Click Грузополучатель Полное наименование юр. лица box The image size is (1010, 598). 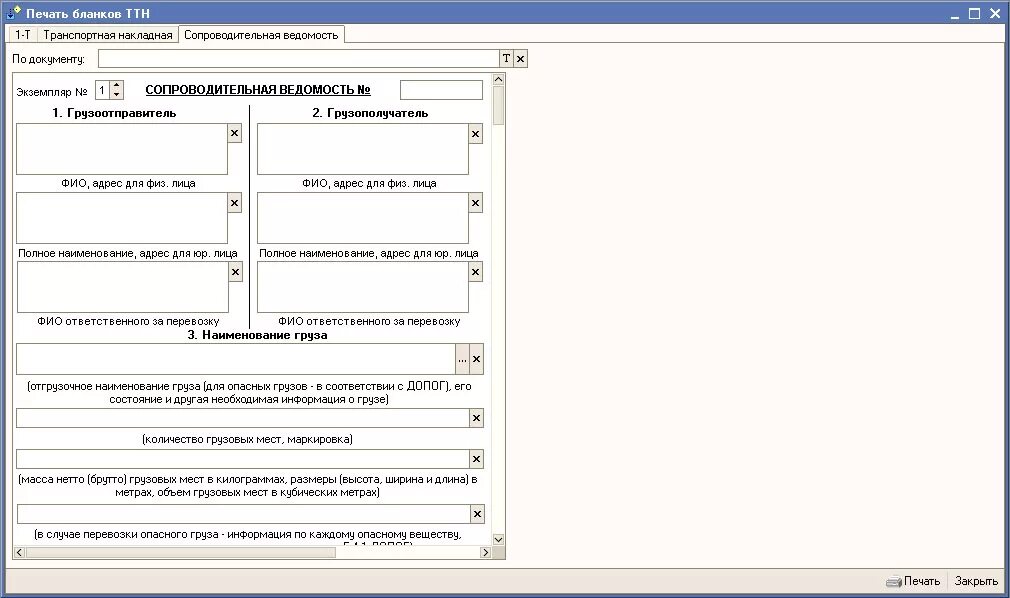coord(363,218)
